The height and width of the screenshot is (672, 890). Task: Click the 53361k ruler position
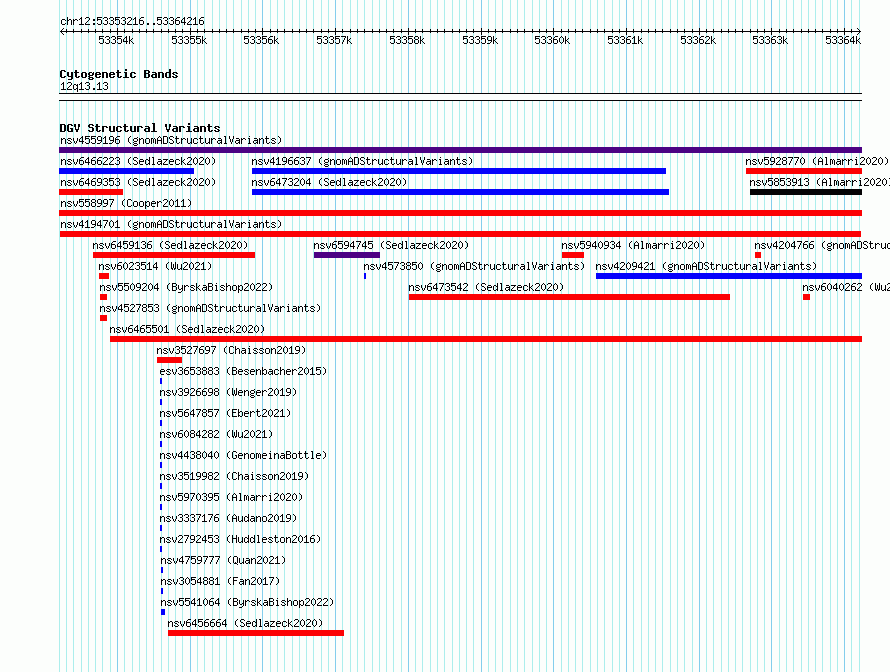[625, 40]
